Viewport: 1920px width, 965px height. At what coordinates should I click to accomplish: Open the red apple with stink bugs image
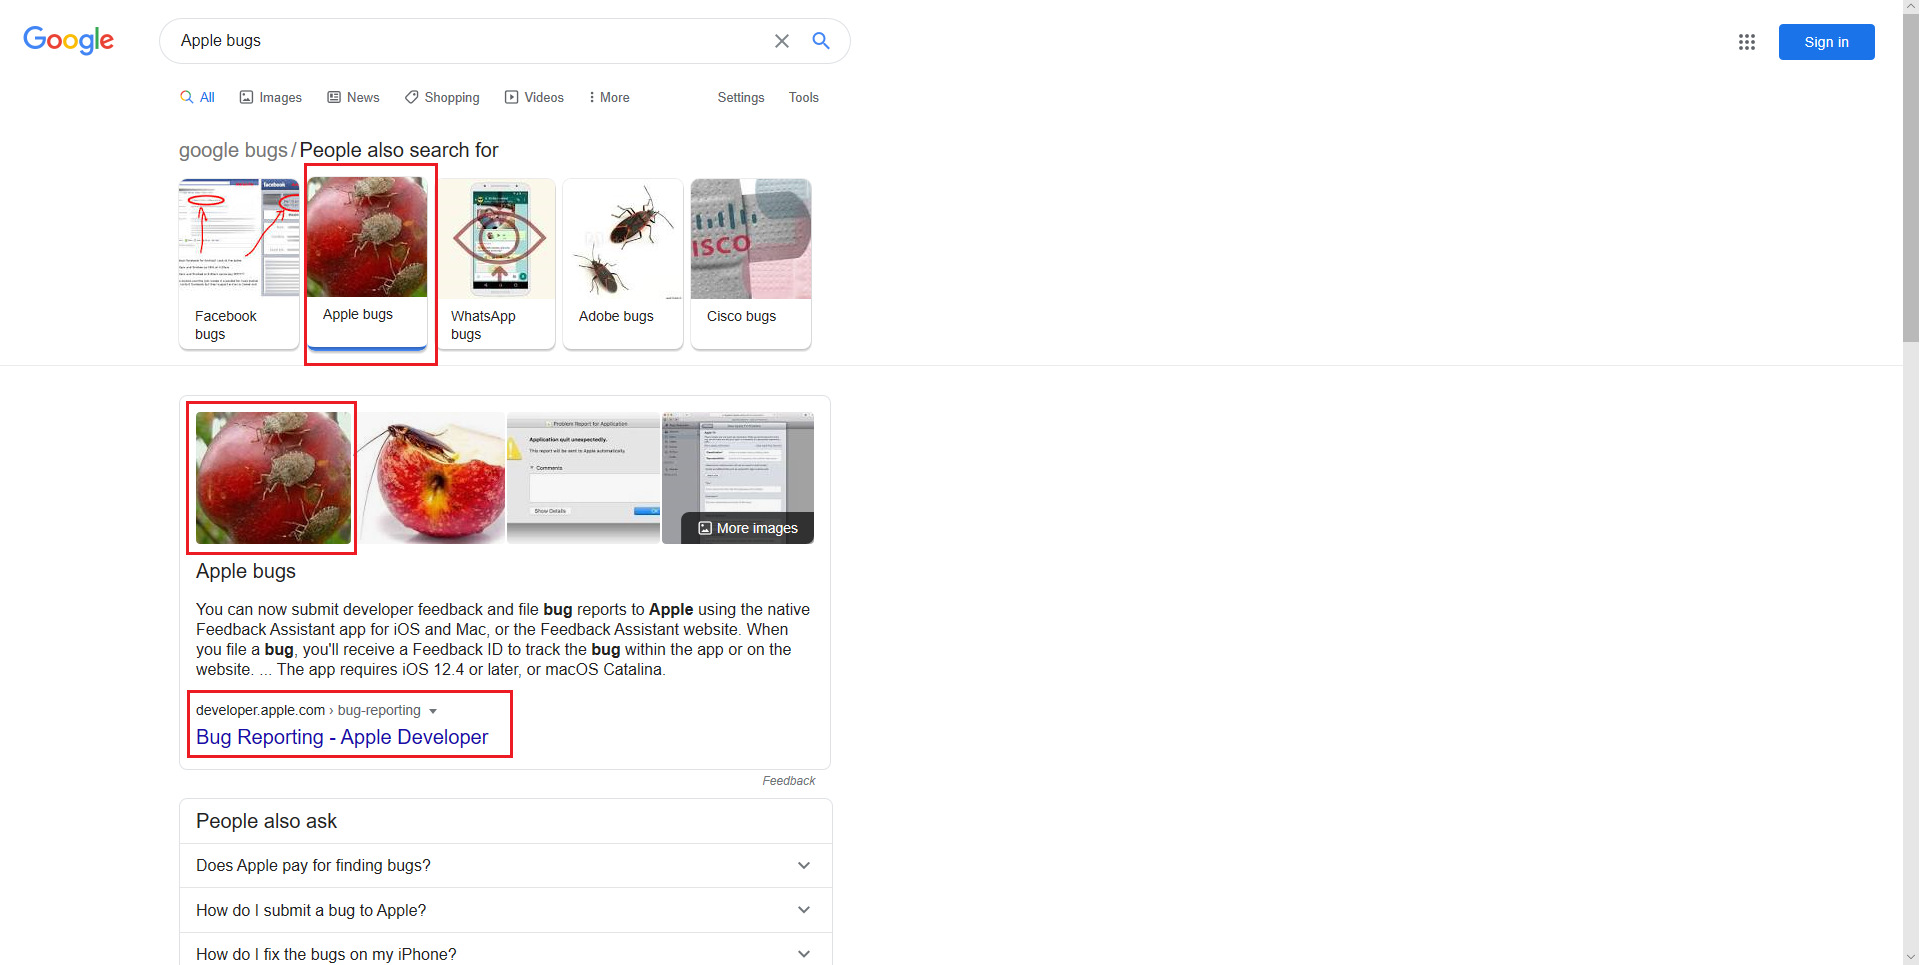[273, 478]
